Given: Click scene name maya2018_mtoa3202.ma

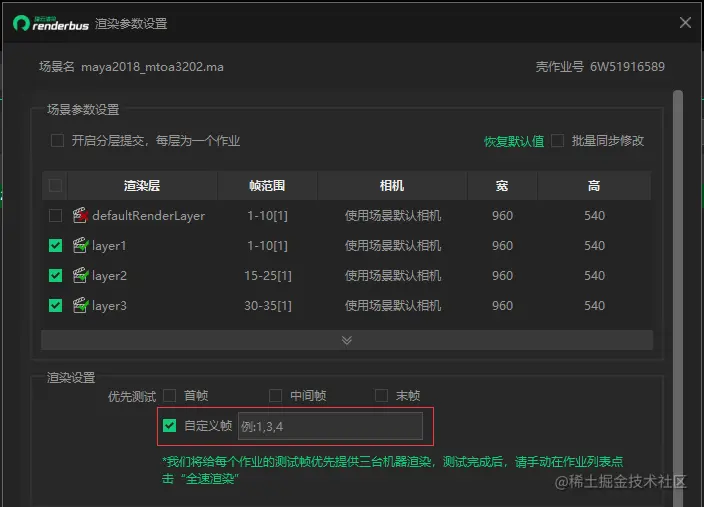Looking at the screenshot, I should click(152, 67).
